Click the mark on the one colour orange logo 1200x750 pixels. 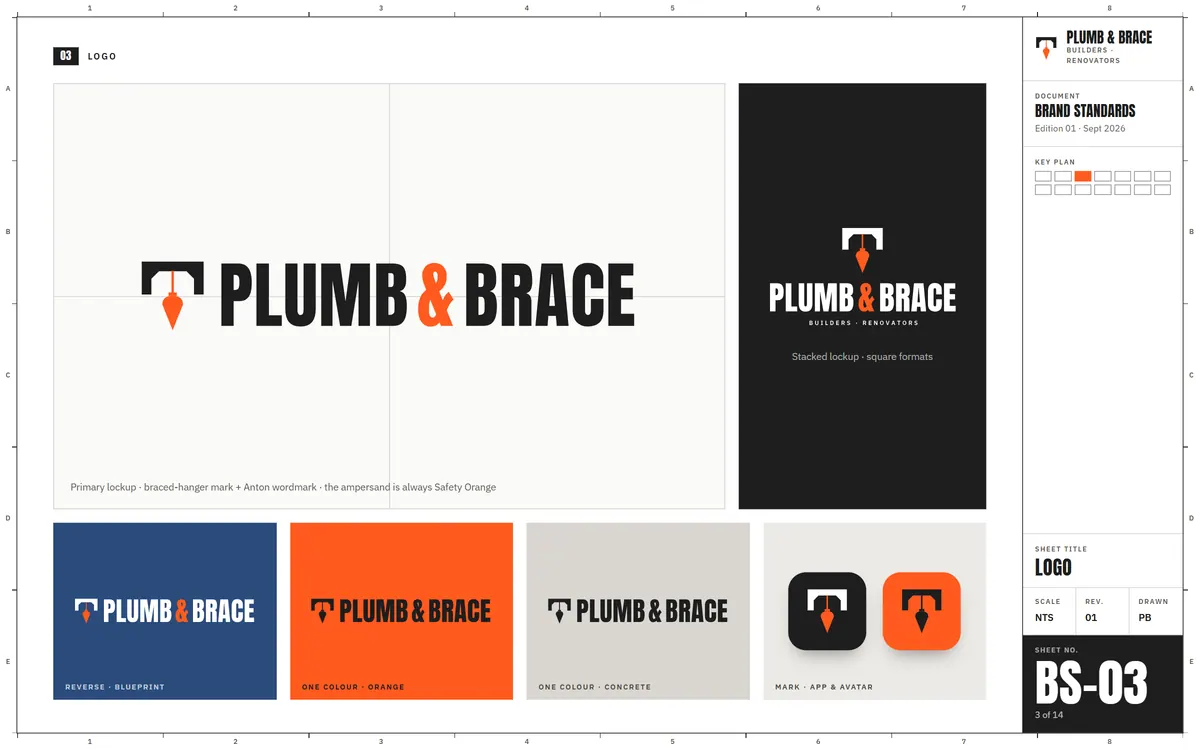pos(322,611)
